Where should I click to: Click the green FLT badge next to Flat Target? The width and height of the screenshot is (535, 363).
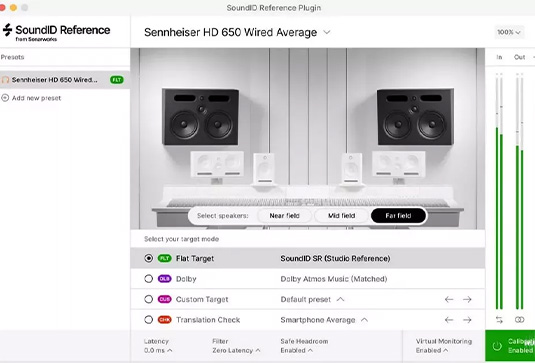(164, 258)
